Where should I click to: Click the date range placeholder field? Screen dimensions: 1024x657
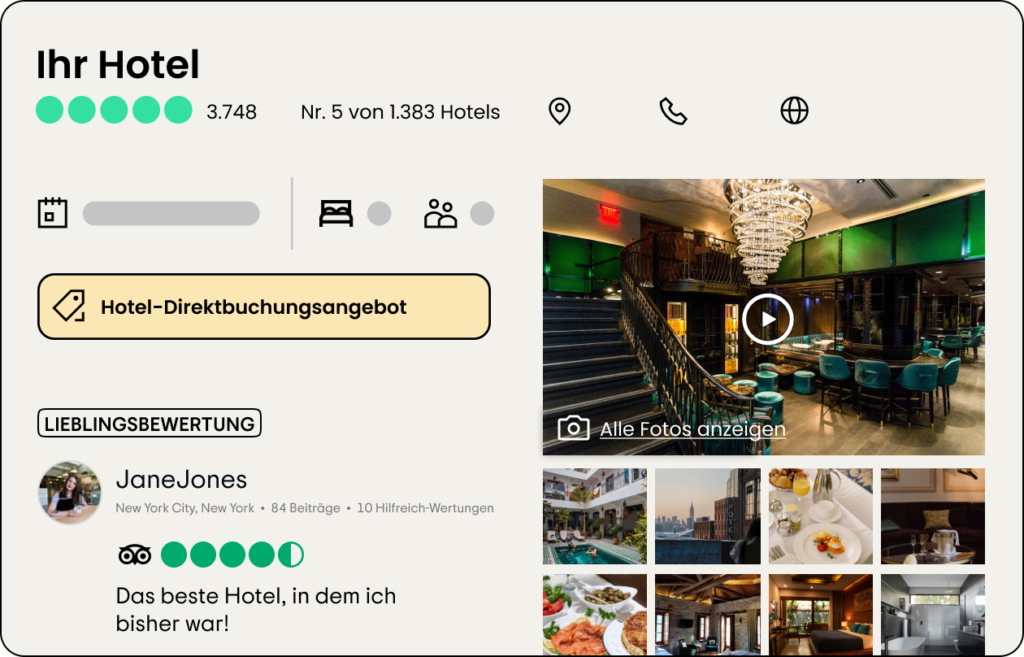coord(171,214)
